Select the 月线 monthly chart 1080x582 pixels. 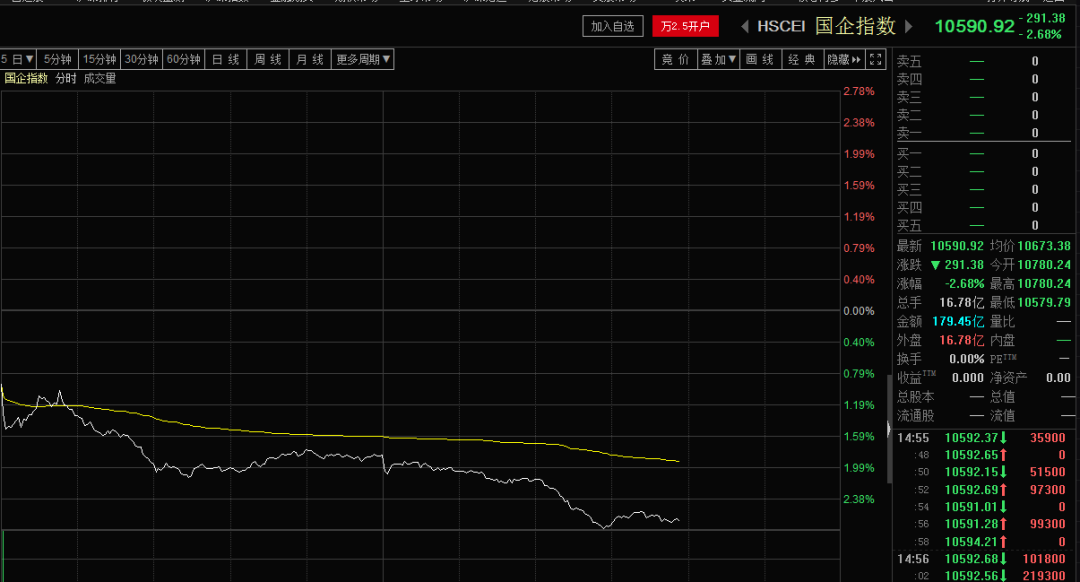309,60
